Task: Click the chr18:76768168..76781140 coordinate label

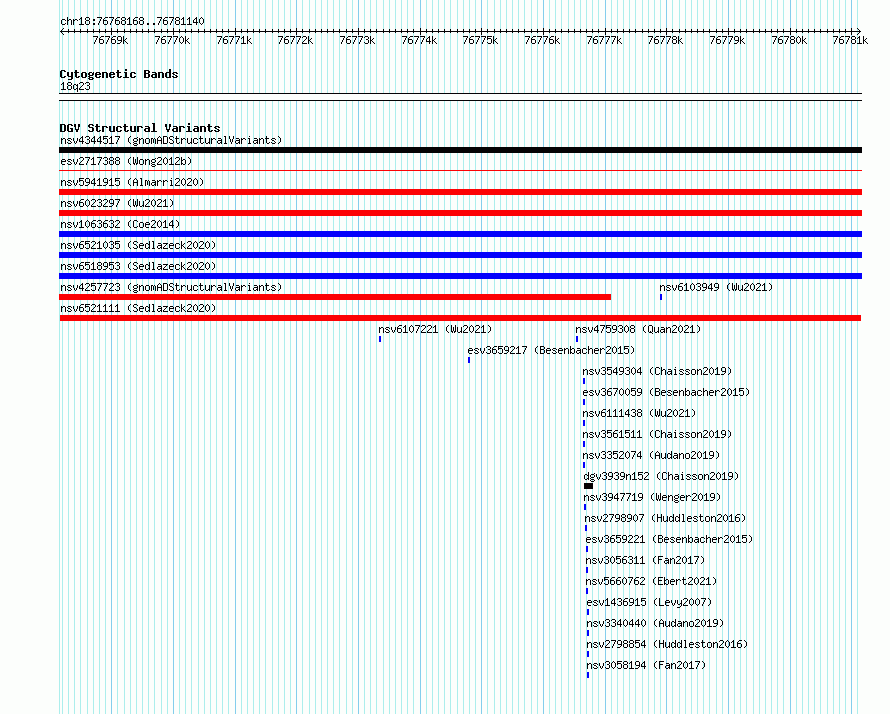Action: tap(132, 21)
